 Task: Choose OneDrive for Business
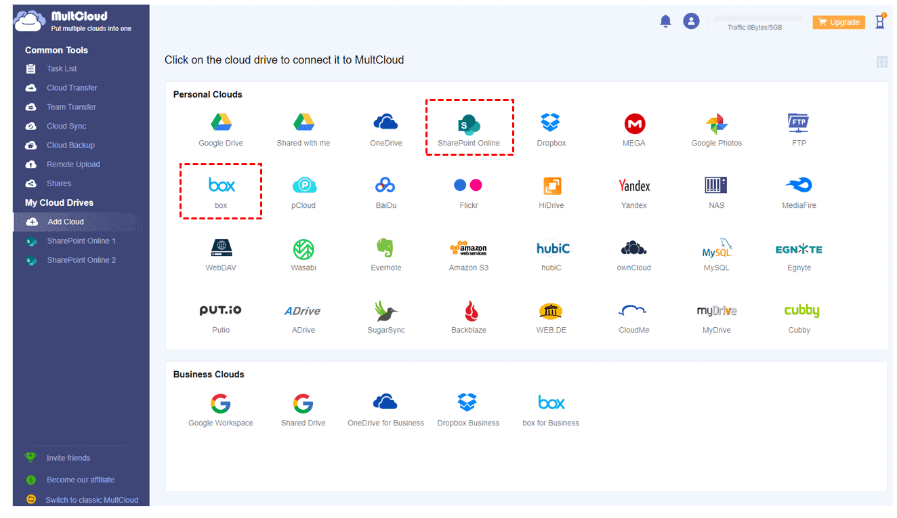(385, 402)
